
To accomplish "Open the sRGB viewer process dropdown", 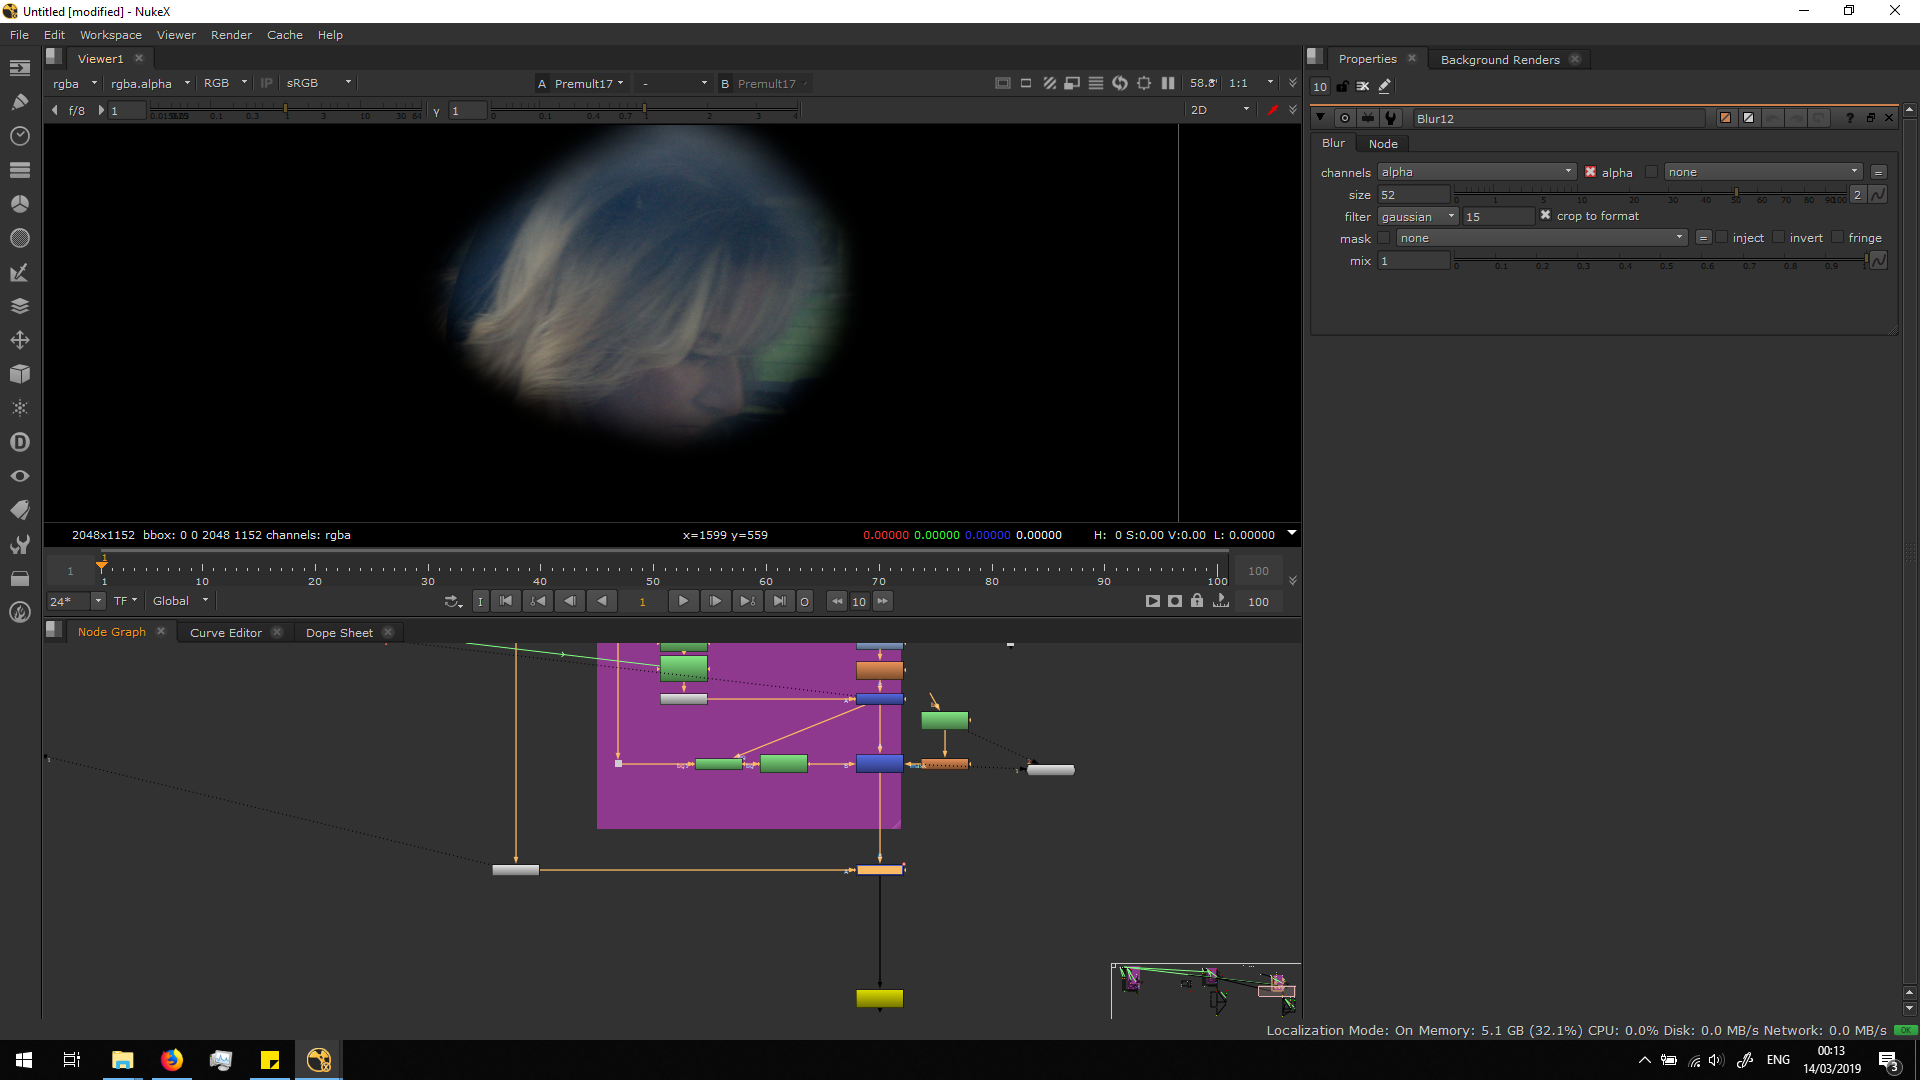I will [x=318, y=83].
